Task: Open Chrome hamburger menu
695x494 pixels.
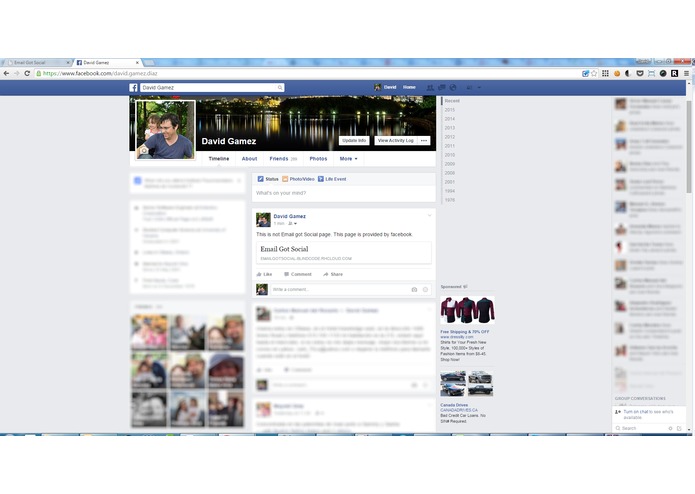Action: (686, 74)
